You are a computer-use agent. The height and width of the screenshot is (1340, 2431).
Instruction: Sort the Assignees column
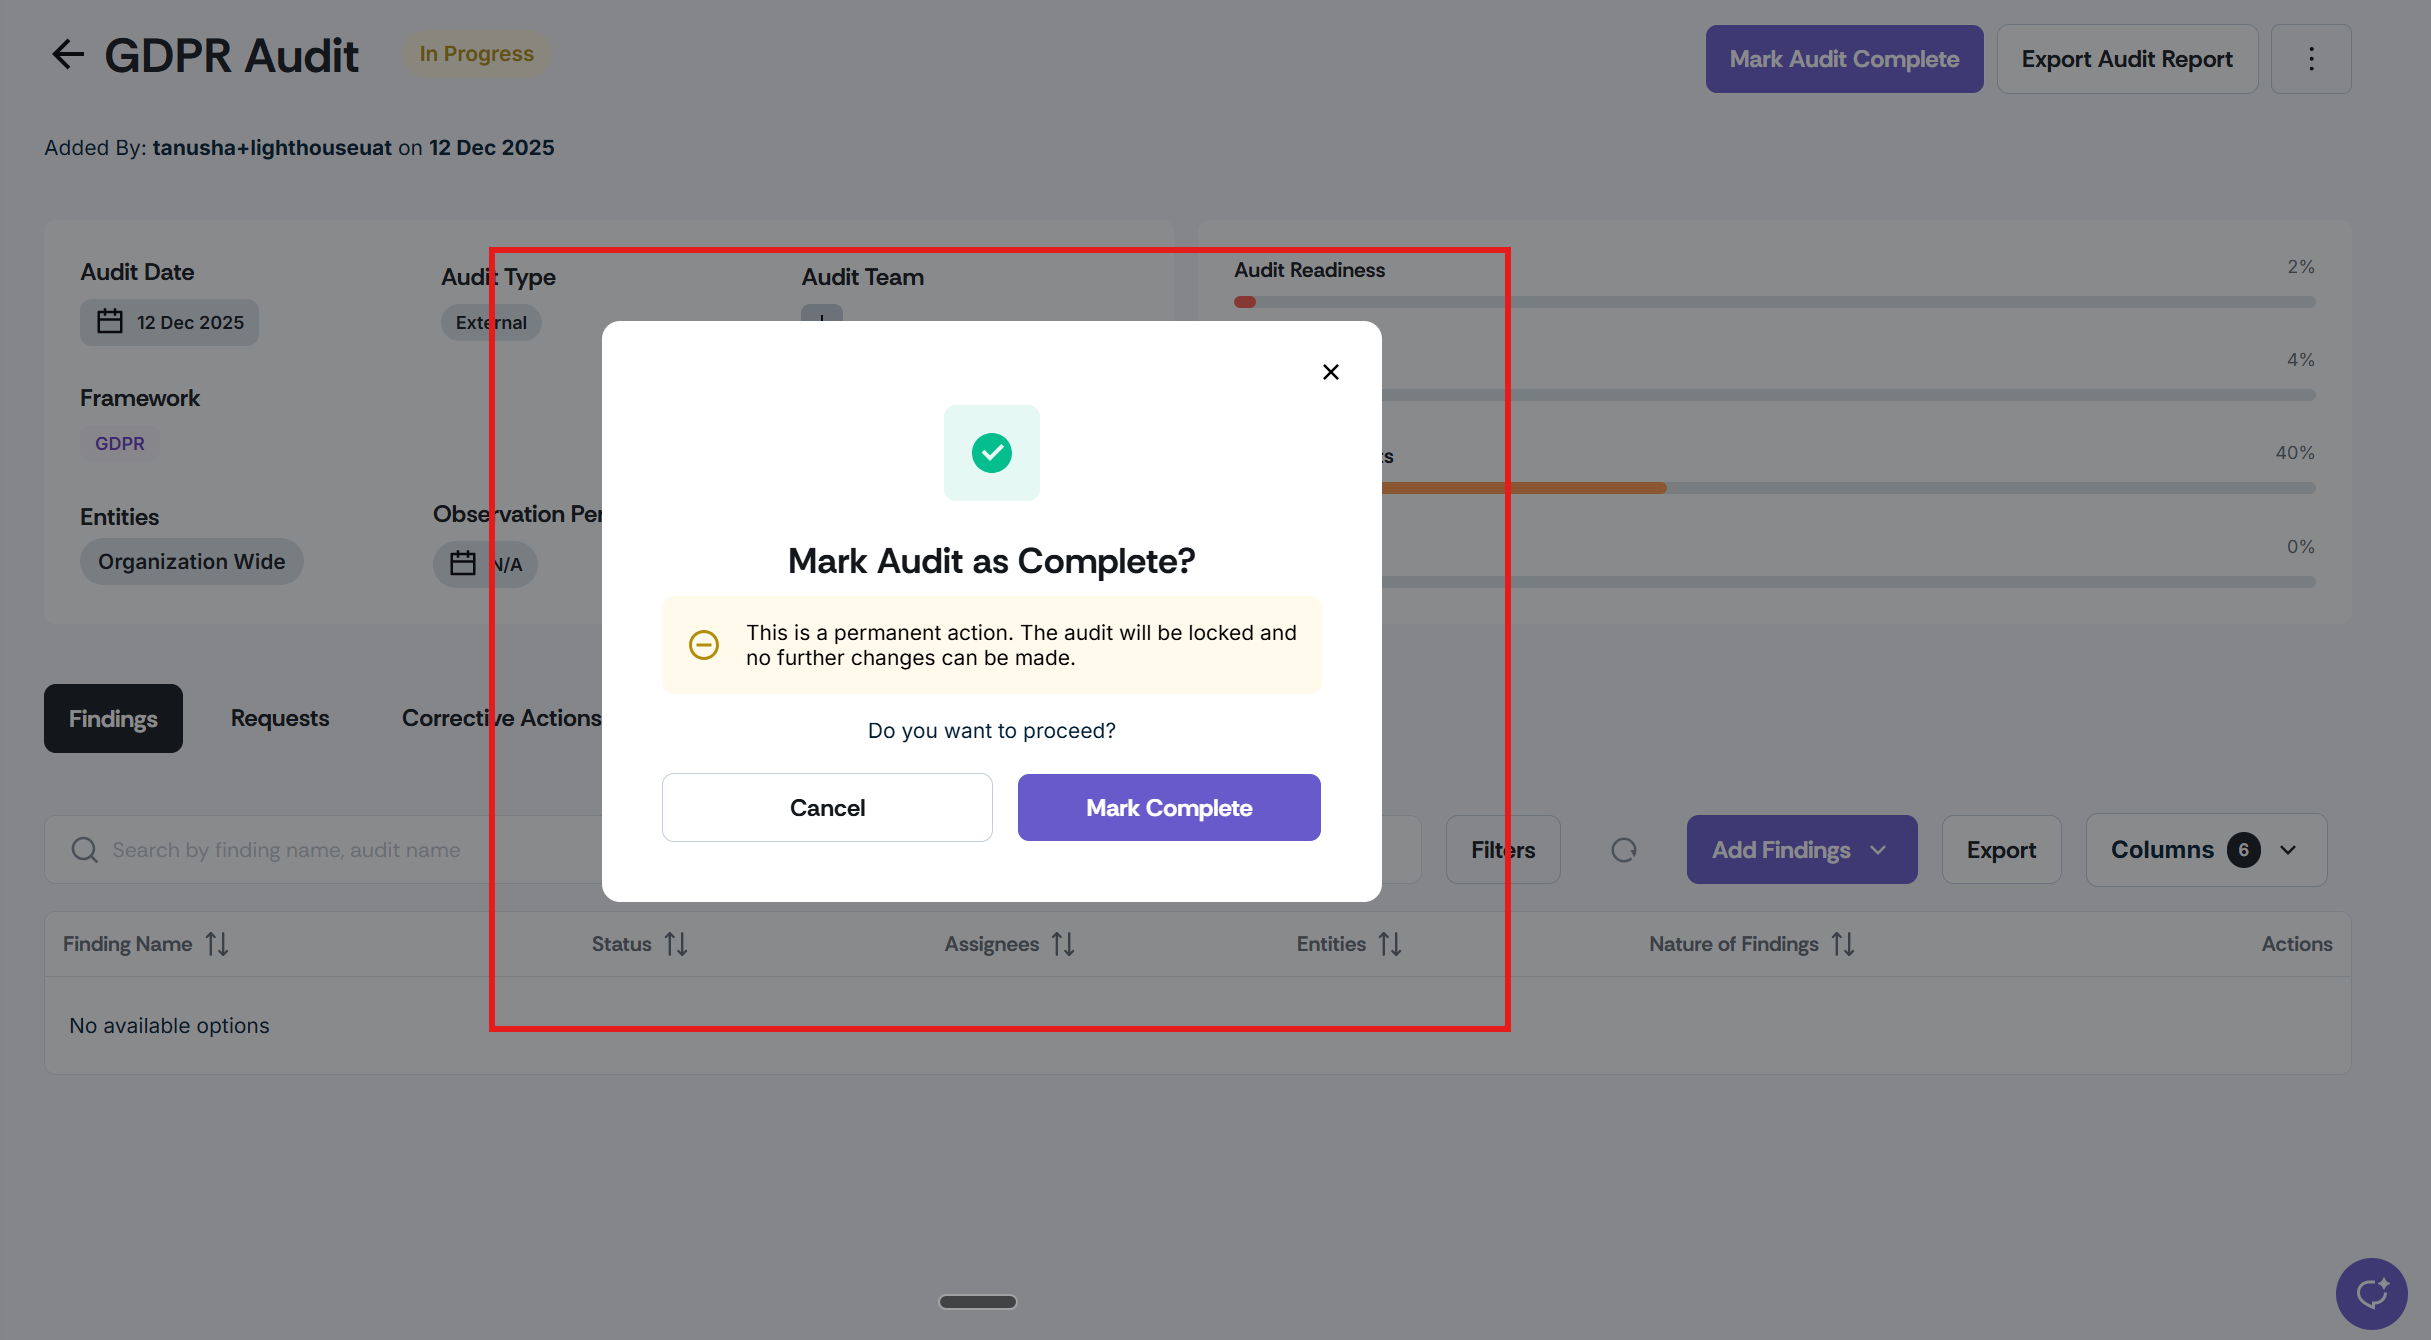(x=1062, y=944)
